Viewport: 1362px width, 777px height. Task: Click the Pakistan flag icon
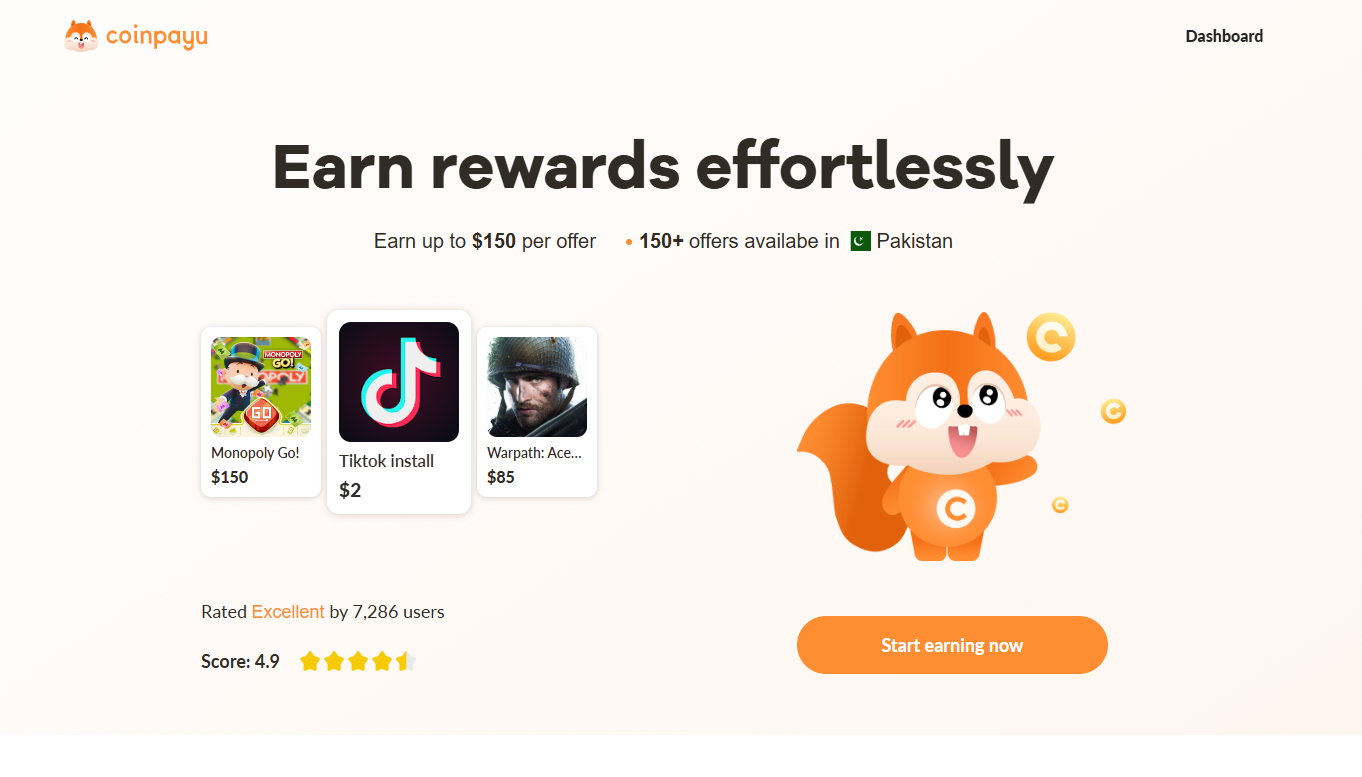[861, 241]
